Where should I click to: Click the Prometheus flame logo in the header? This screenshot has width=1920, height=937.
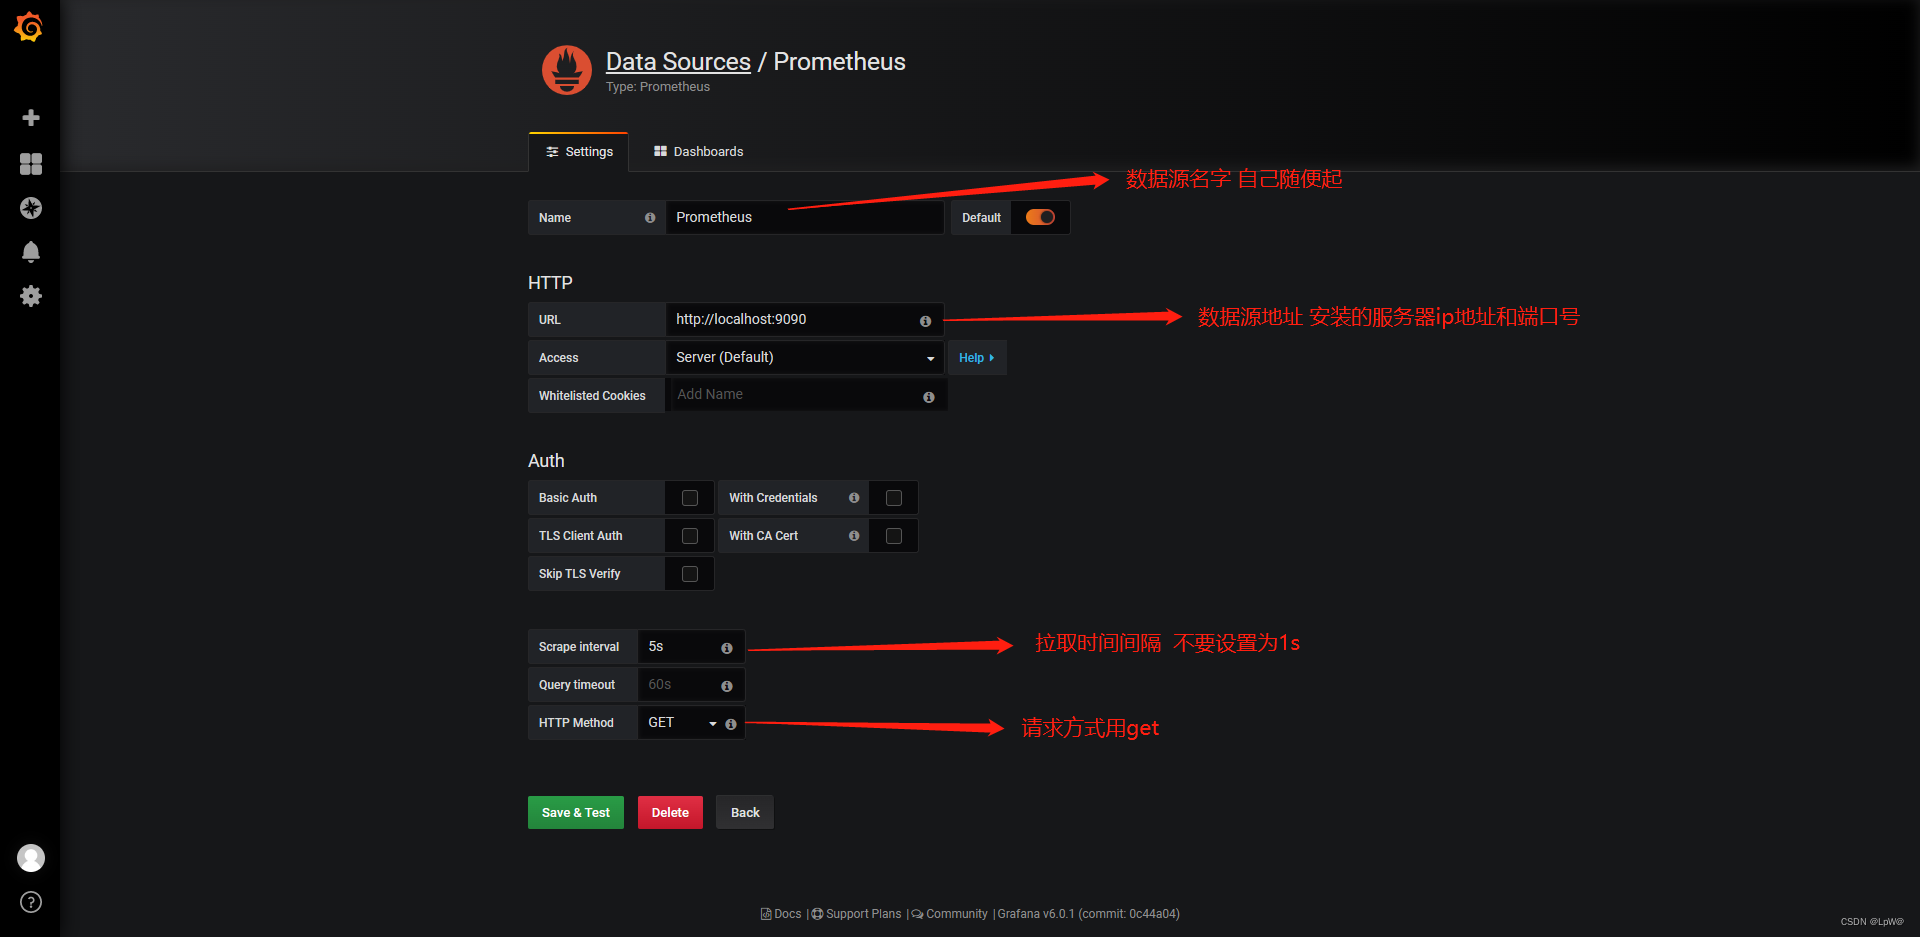(567, 70)
